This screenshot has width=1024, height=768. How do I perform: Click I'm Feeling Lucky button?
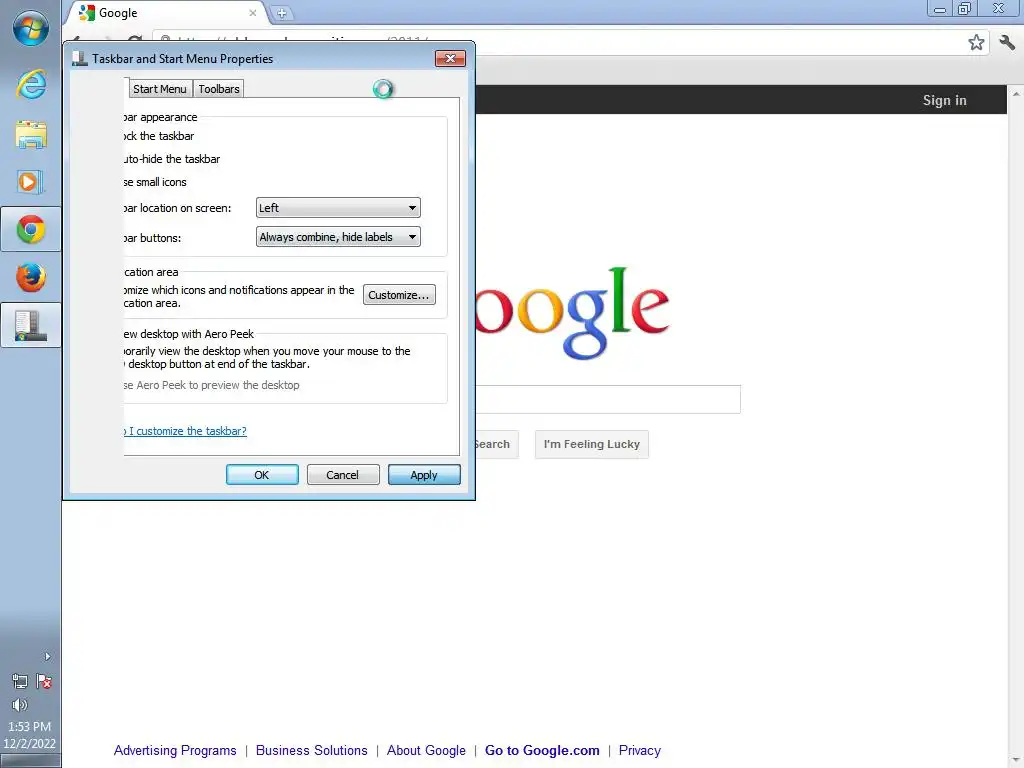(x=592, y=444)
